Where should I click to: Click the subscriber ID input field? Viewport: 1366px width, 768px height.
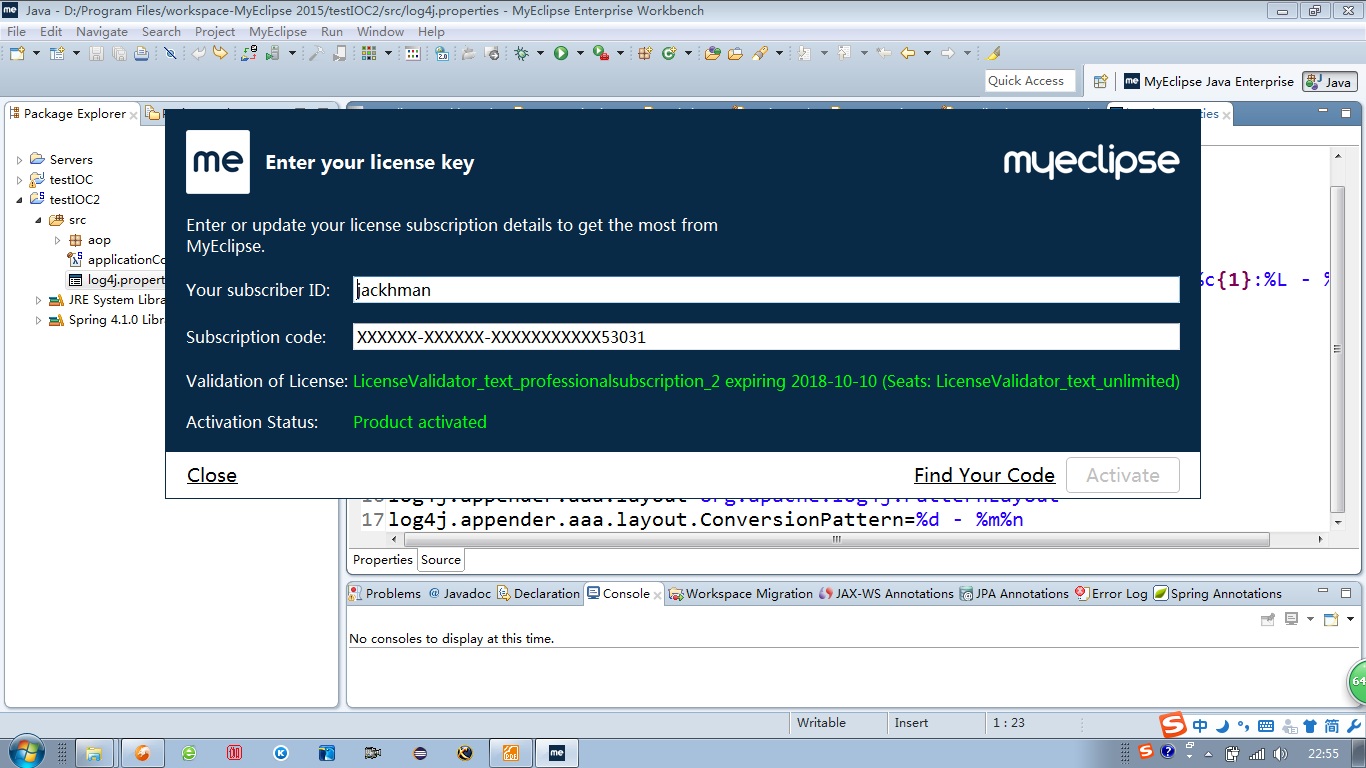(x=766, y=290)
